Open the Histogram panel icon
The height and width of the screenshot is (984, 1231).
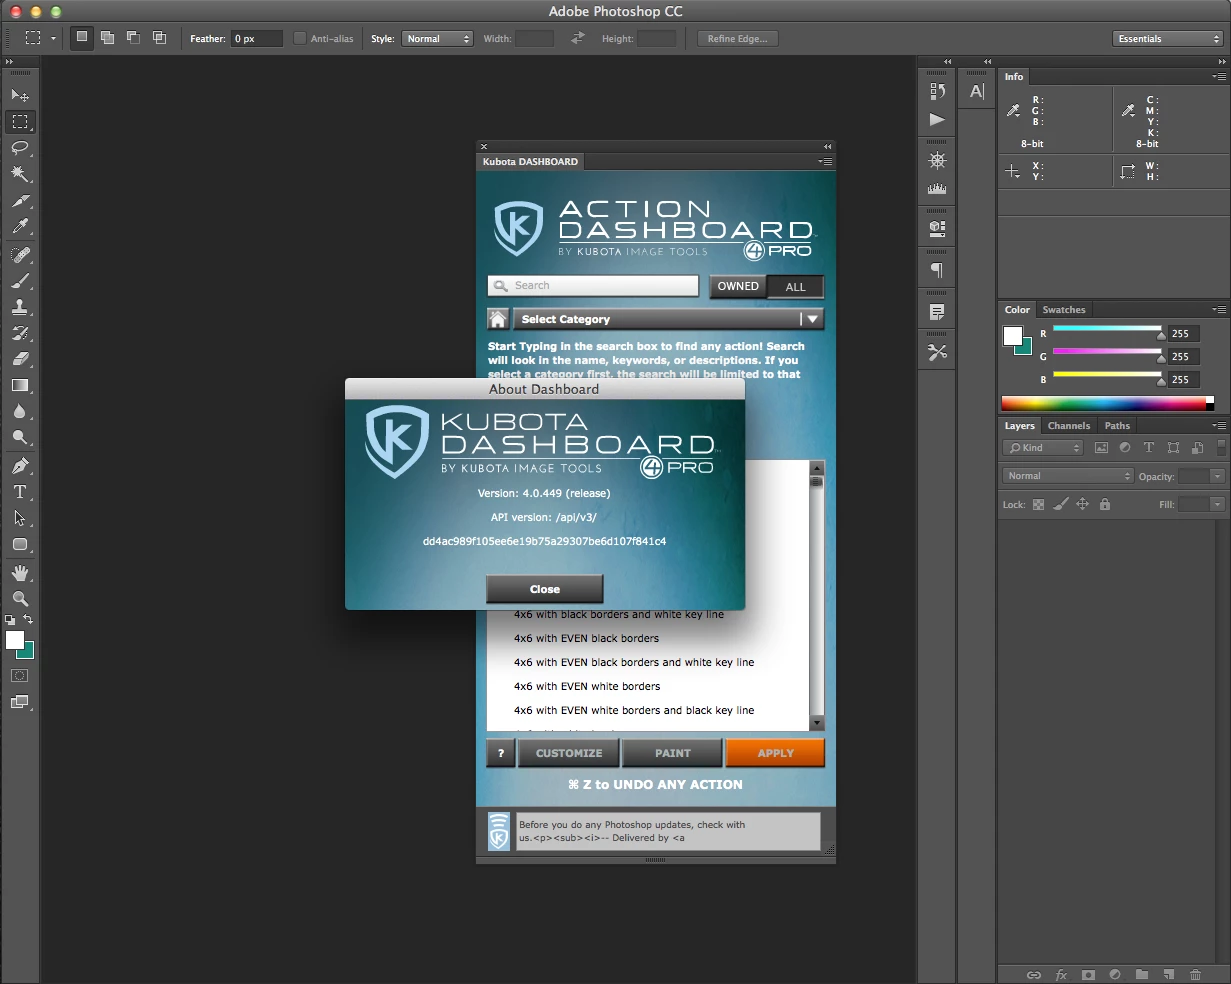(x=937, y=188)
